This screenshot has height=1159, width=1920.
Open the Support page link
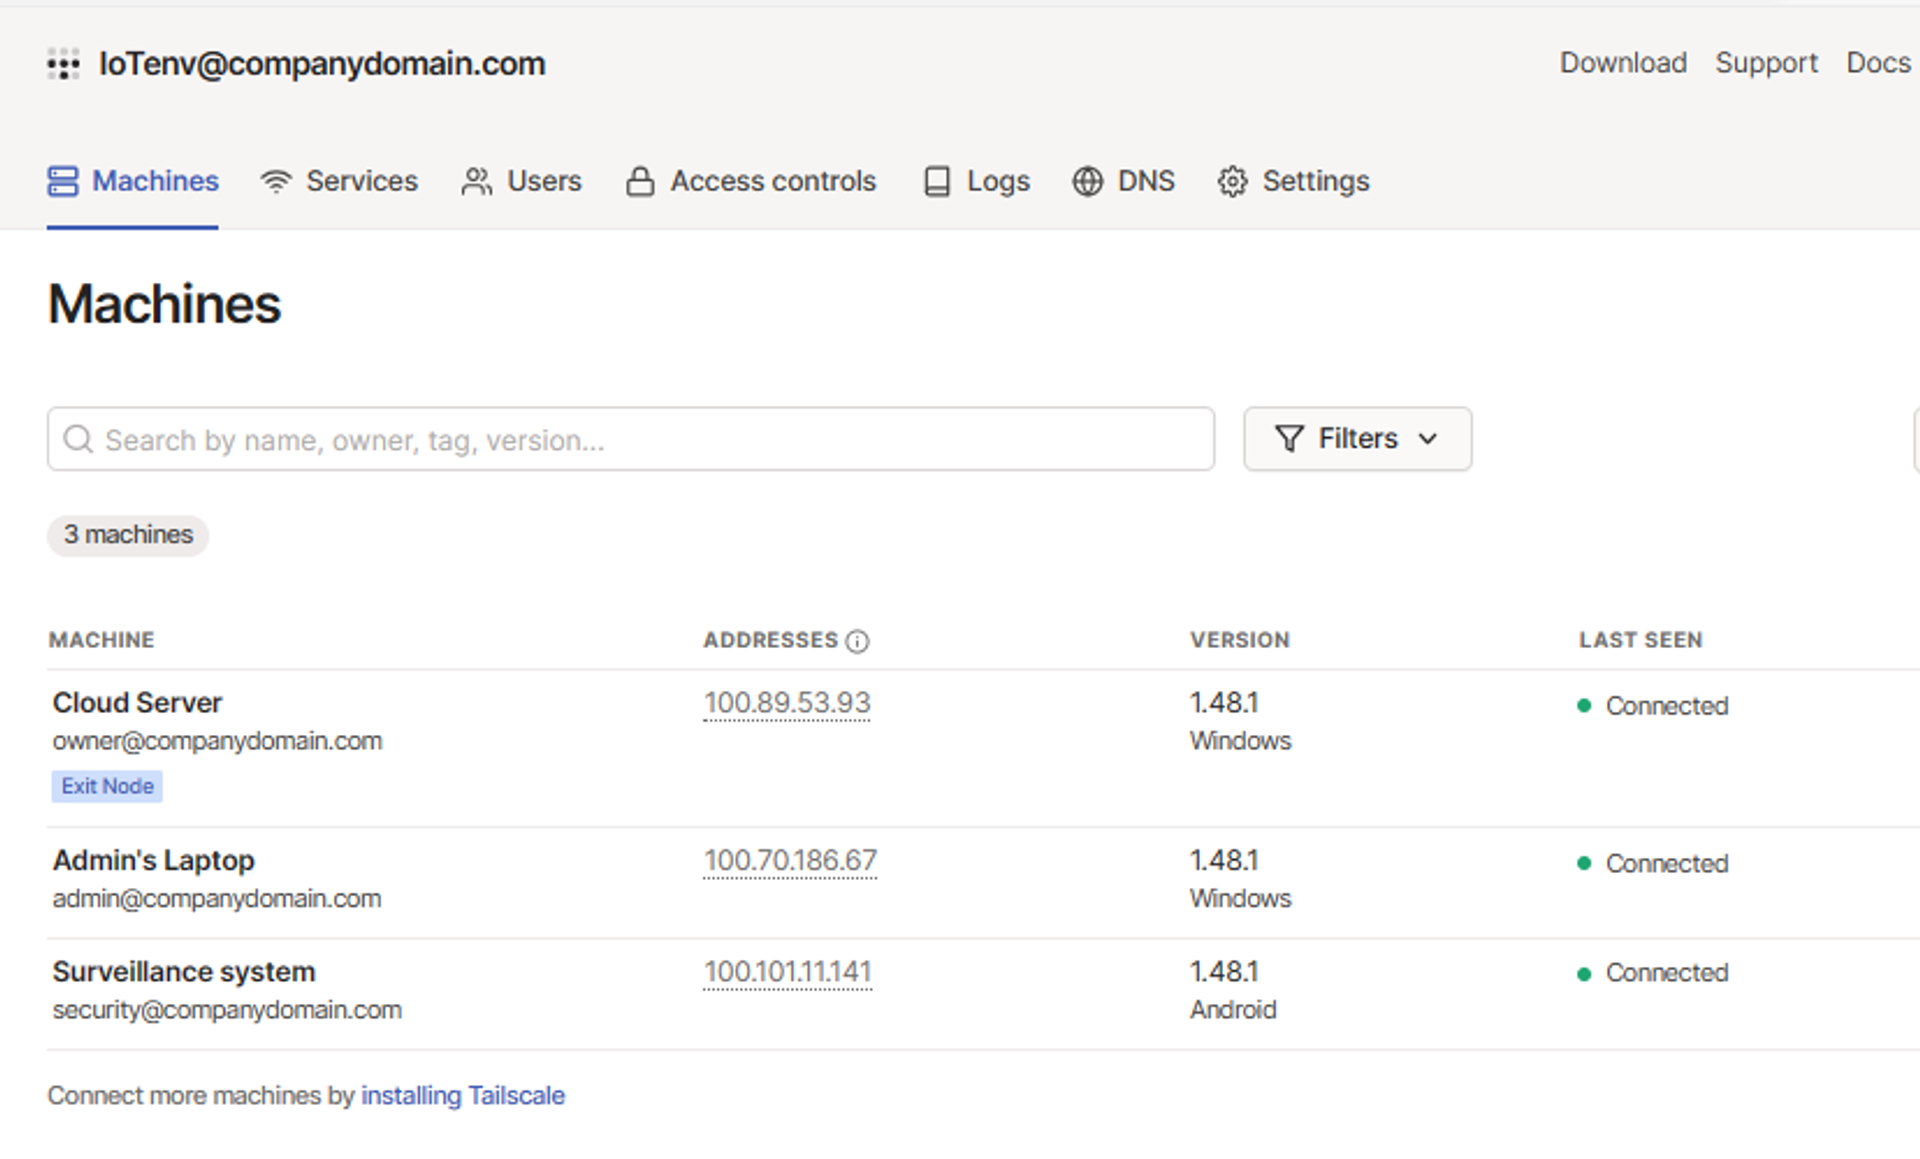click(x=1765, y=63)
